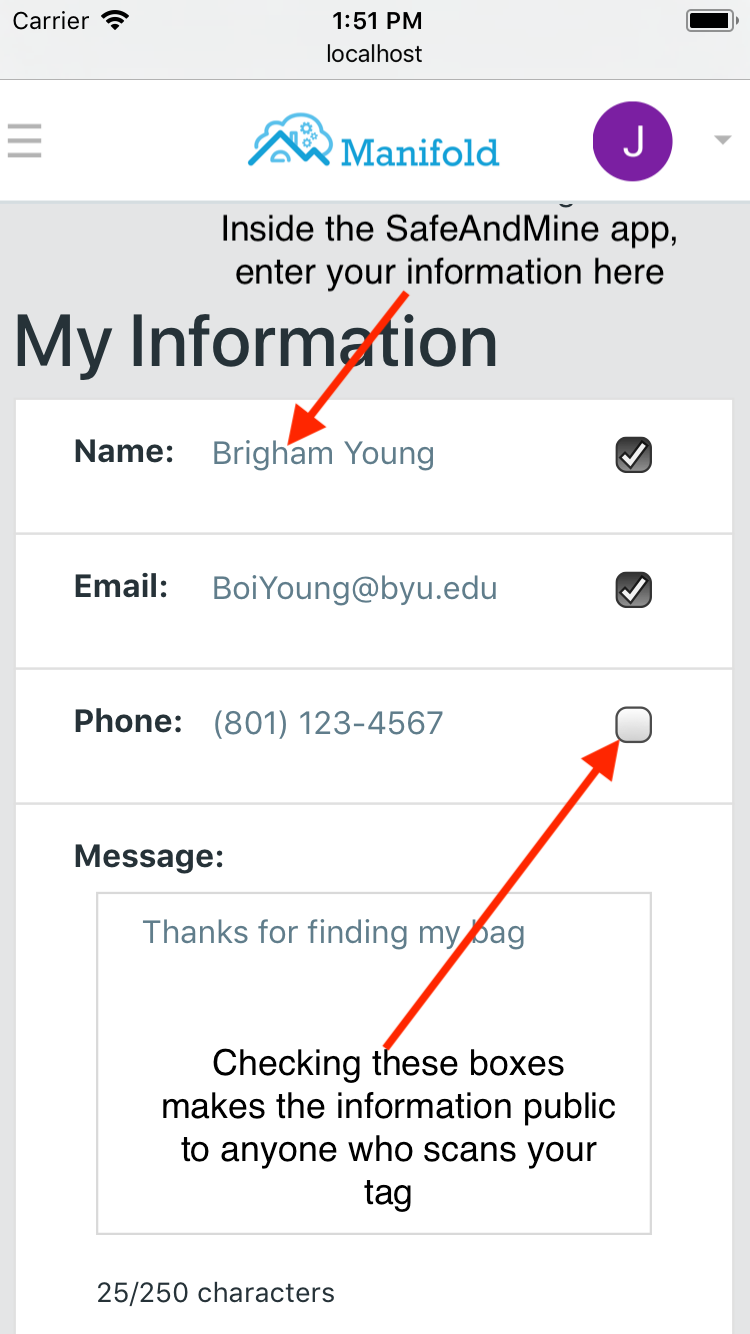Focus the Message text area
Screen dimensions: 750x1334
click(374, 1063)
